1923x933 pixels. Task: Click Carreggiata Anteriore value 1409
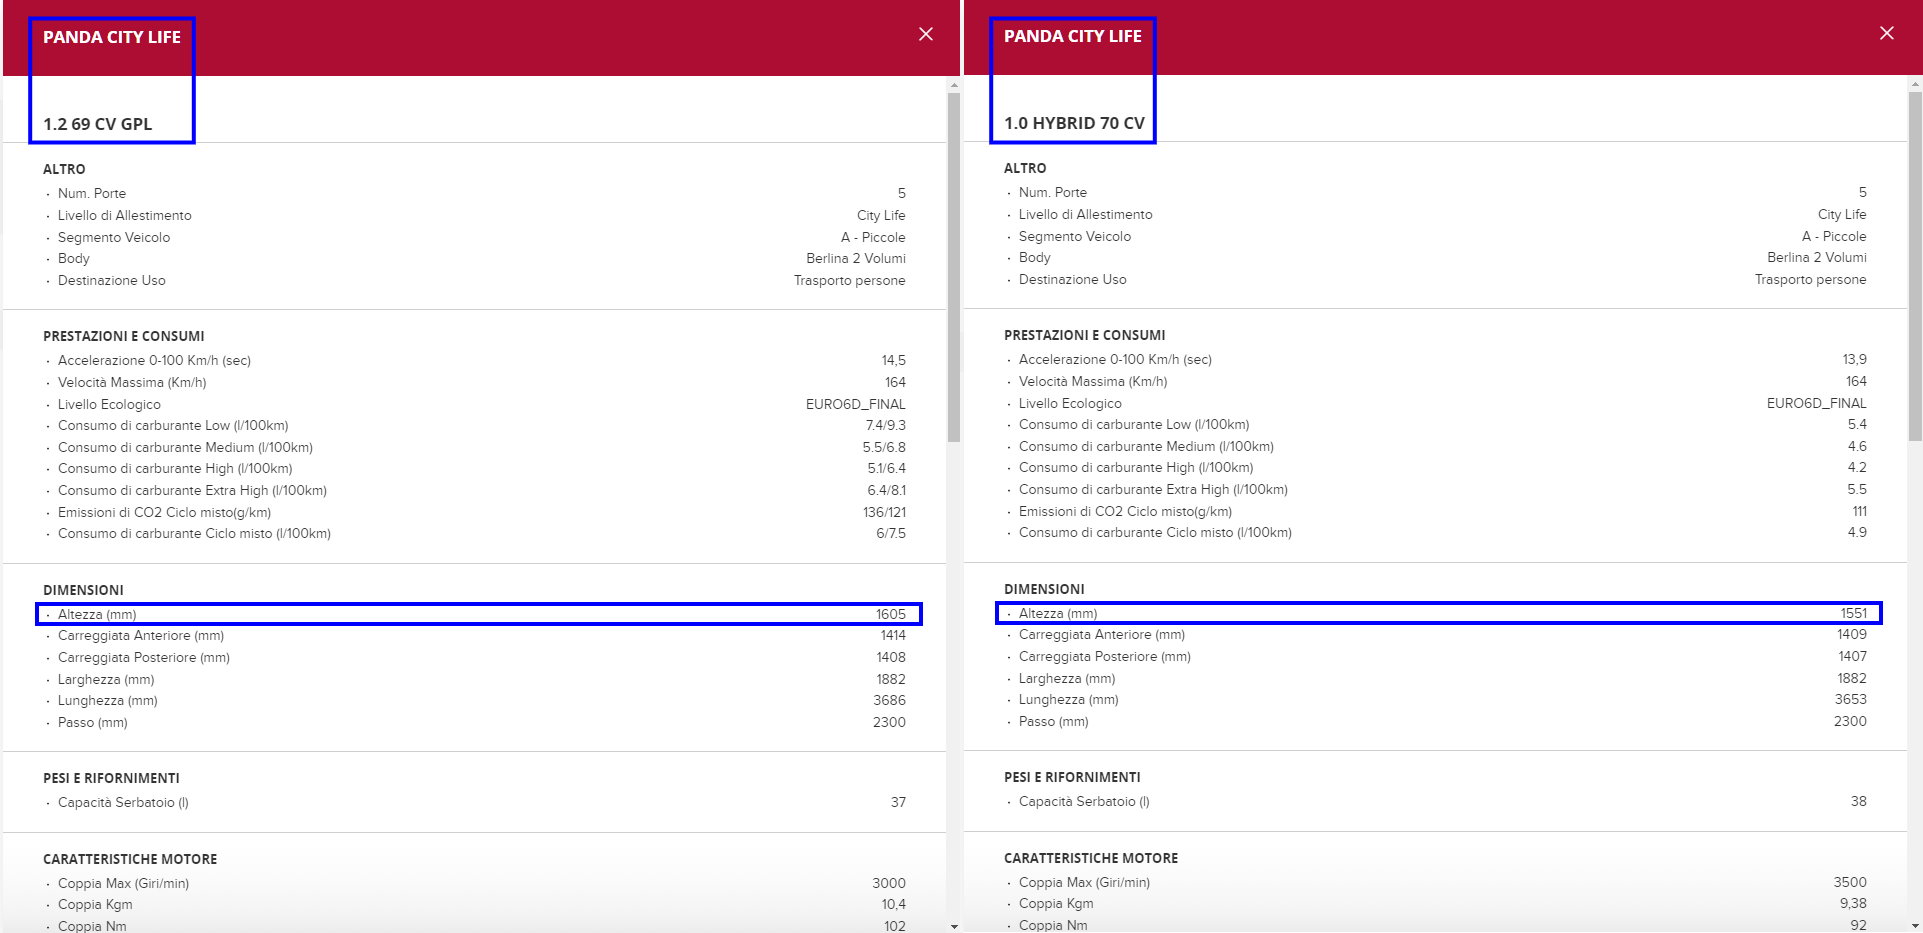click(x=1852, y=634)
